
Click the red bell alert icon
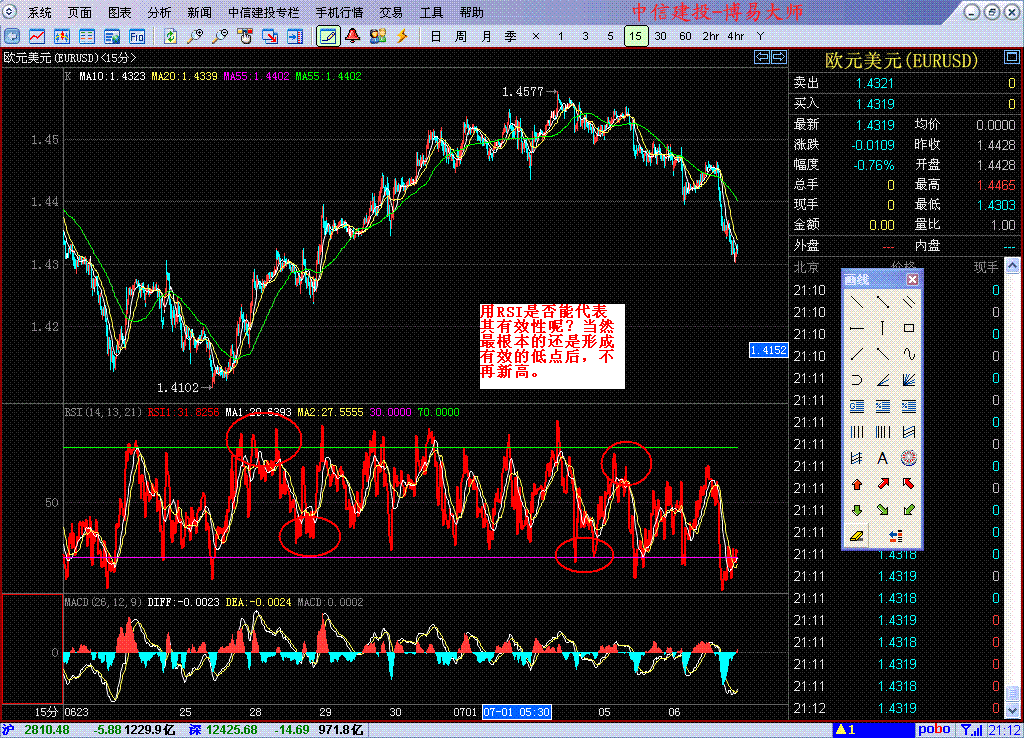click(x=353, y=36)
